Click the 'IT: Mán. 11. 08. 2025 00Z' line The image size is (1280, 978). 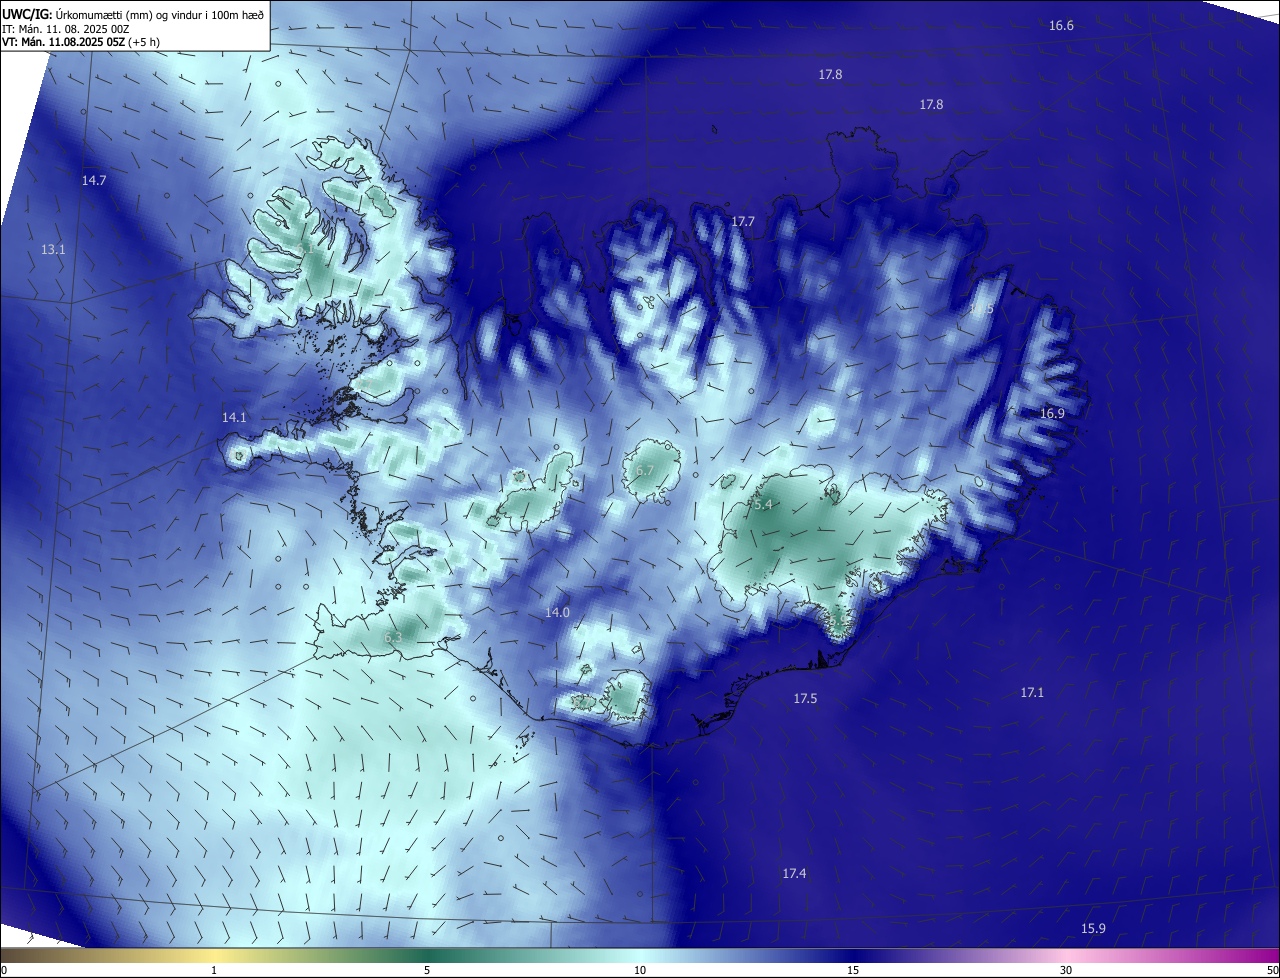(66, 29)
